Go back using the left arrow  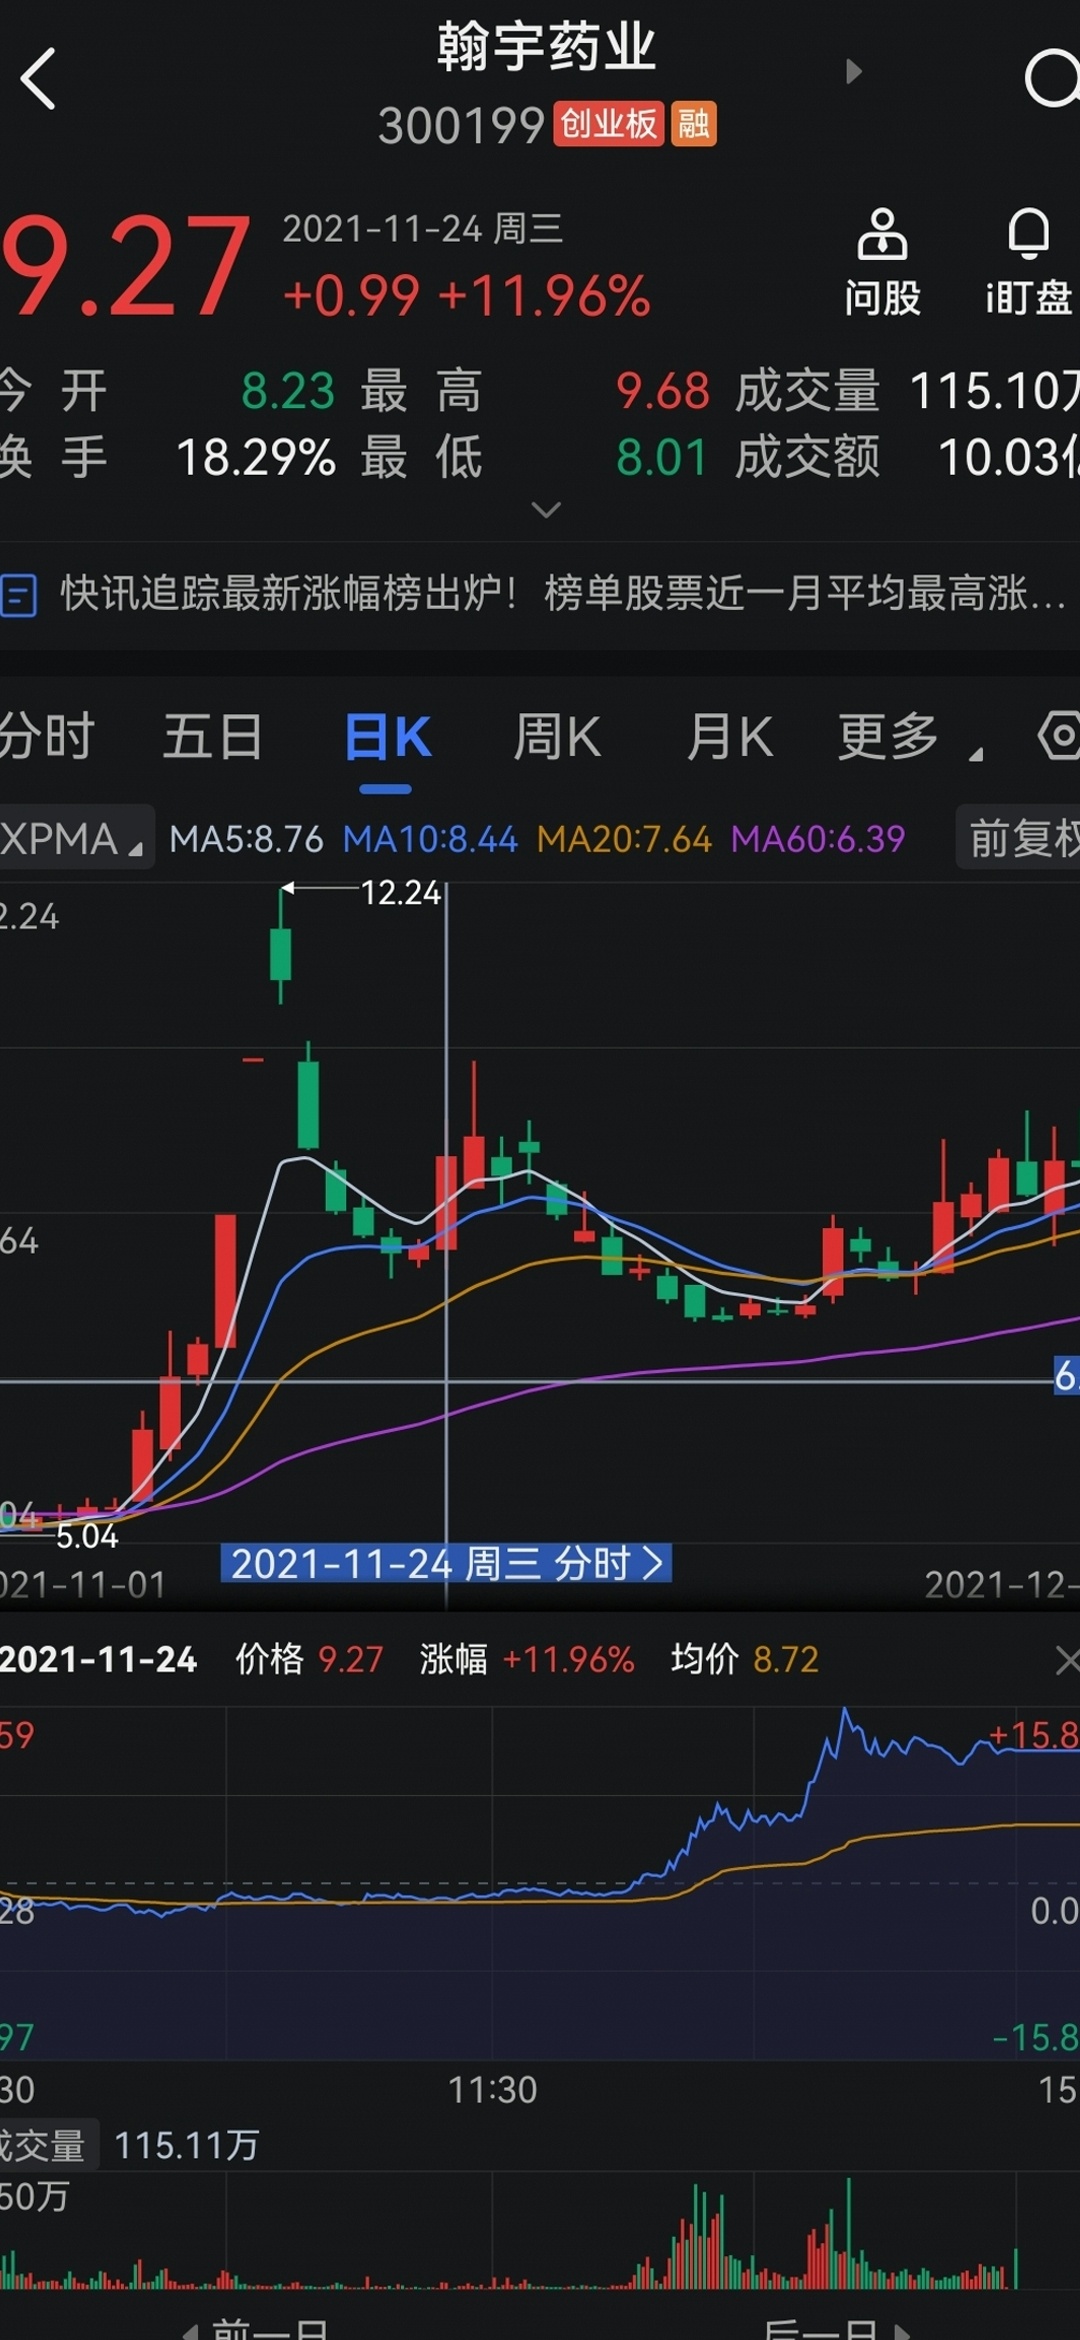pos(39,78)
